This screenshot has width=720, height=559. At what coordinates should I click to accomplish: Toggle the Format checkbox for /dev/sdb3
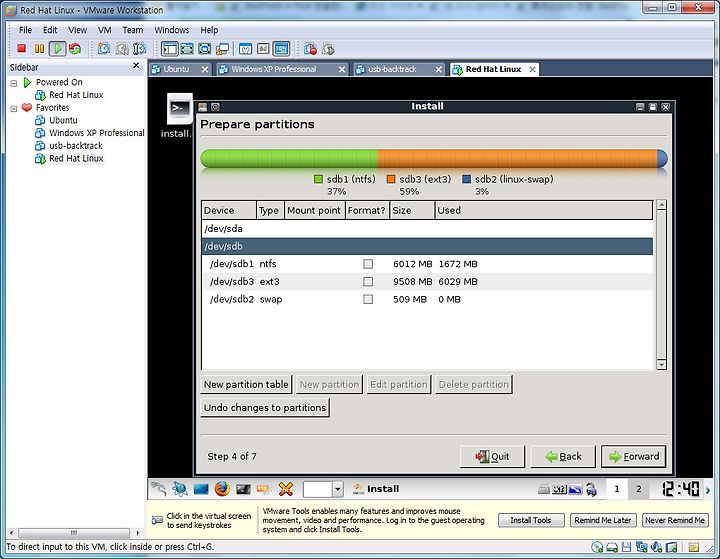click(x=368, y=282)
